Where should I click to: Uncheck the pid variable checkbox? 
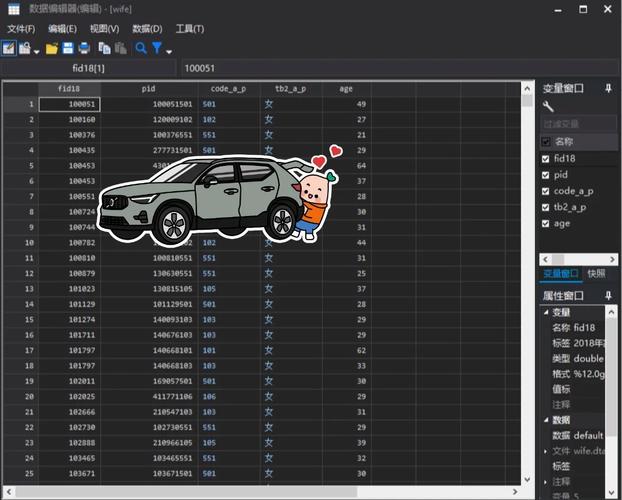tap(545, 175)
